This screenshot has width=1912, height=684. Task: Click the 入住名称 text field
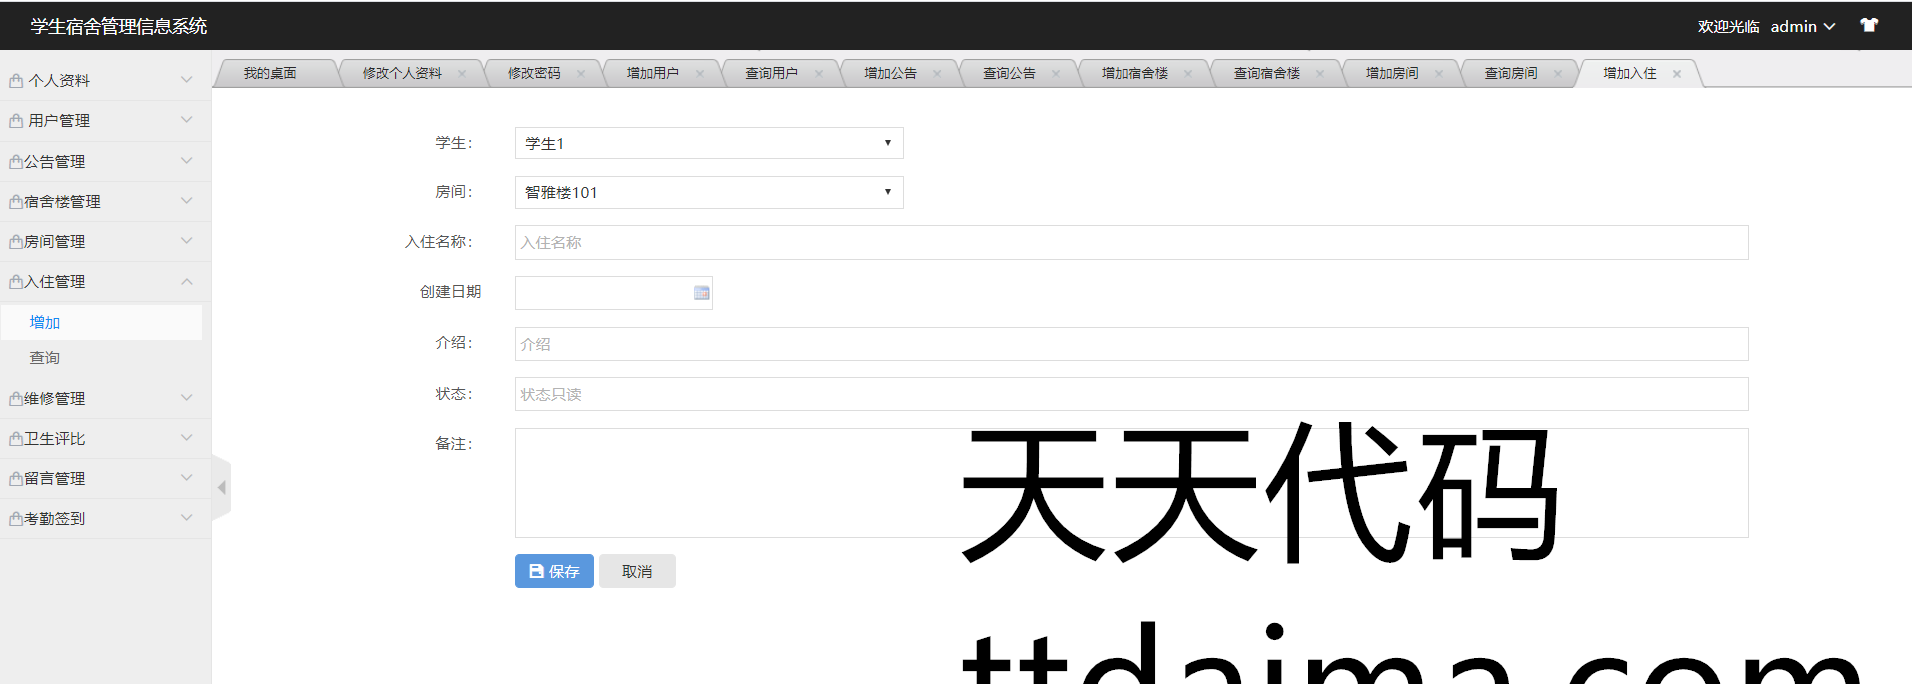pyautogui.click(x=1130, y=243)
